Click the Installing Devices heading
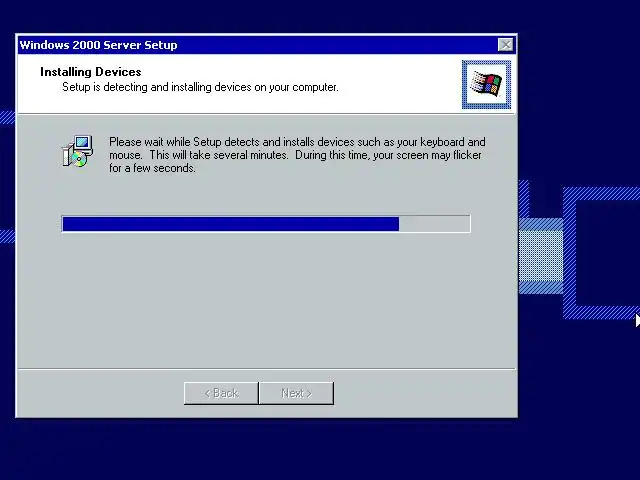 coord(91,72)
